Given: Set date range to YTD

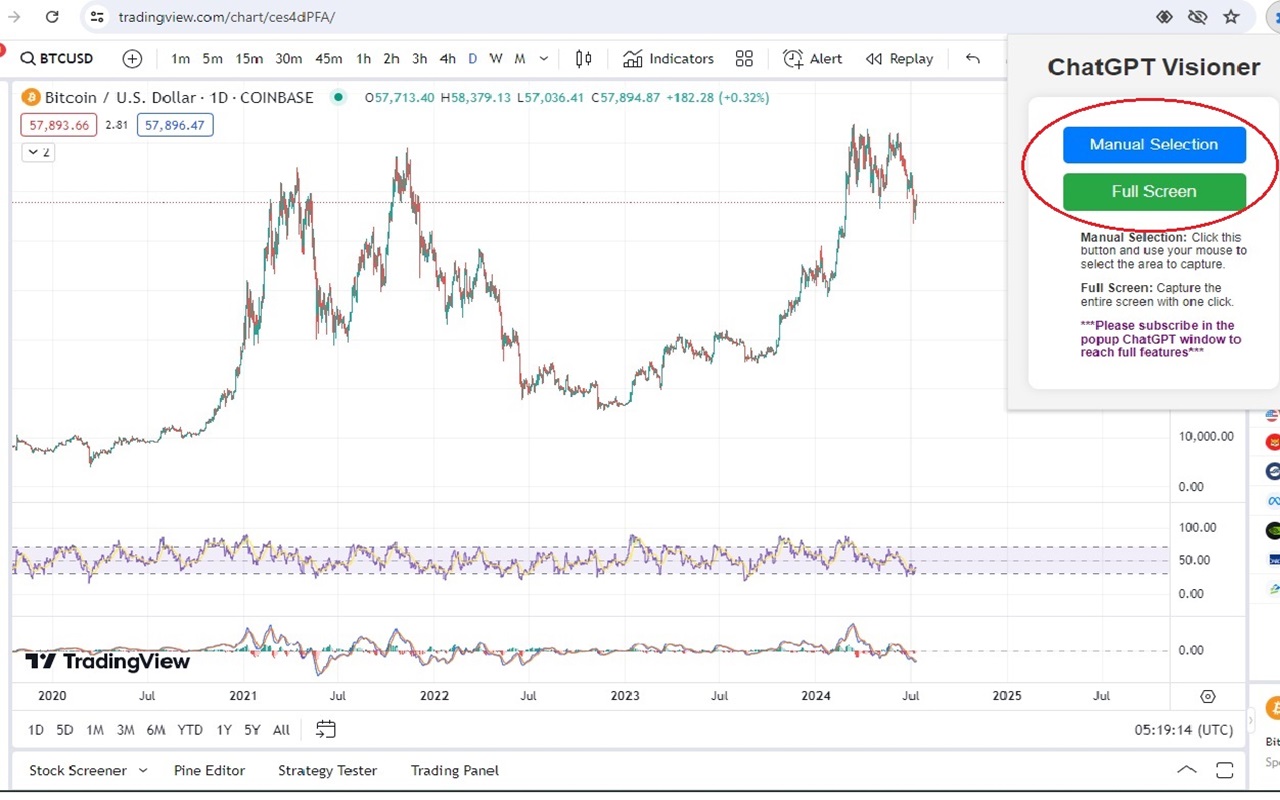Looking at the screenshot, I should [x=190, y=730].
